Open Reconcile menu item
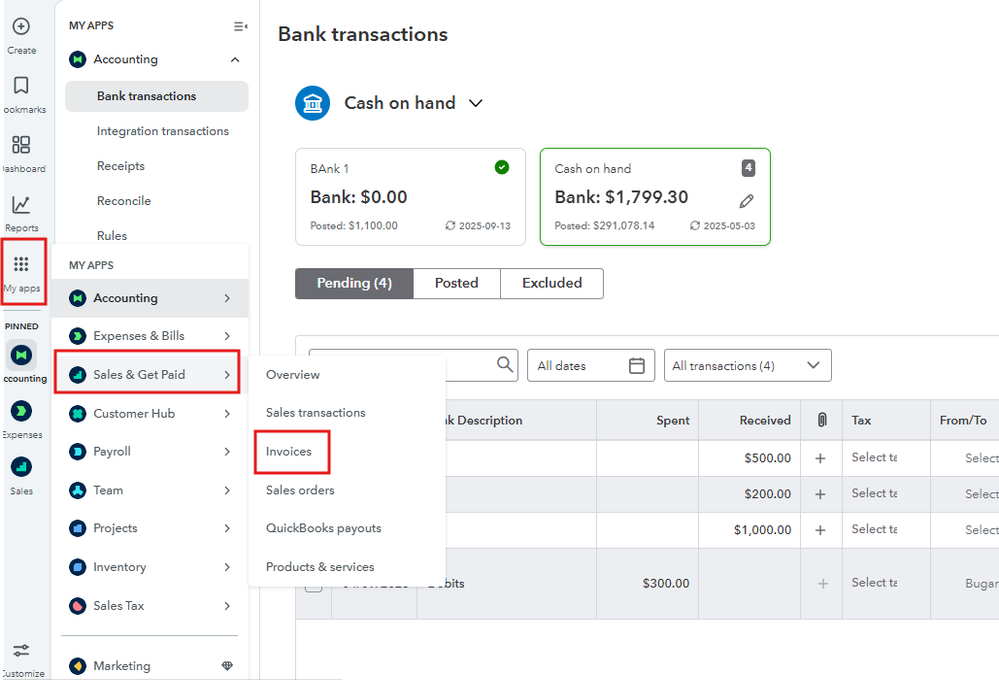This screenshot has width=999, height=680. pyautogui.click(x=124, y=201)
